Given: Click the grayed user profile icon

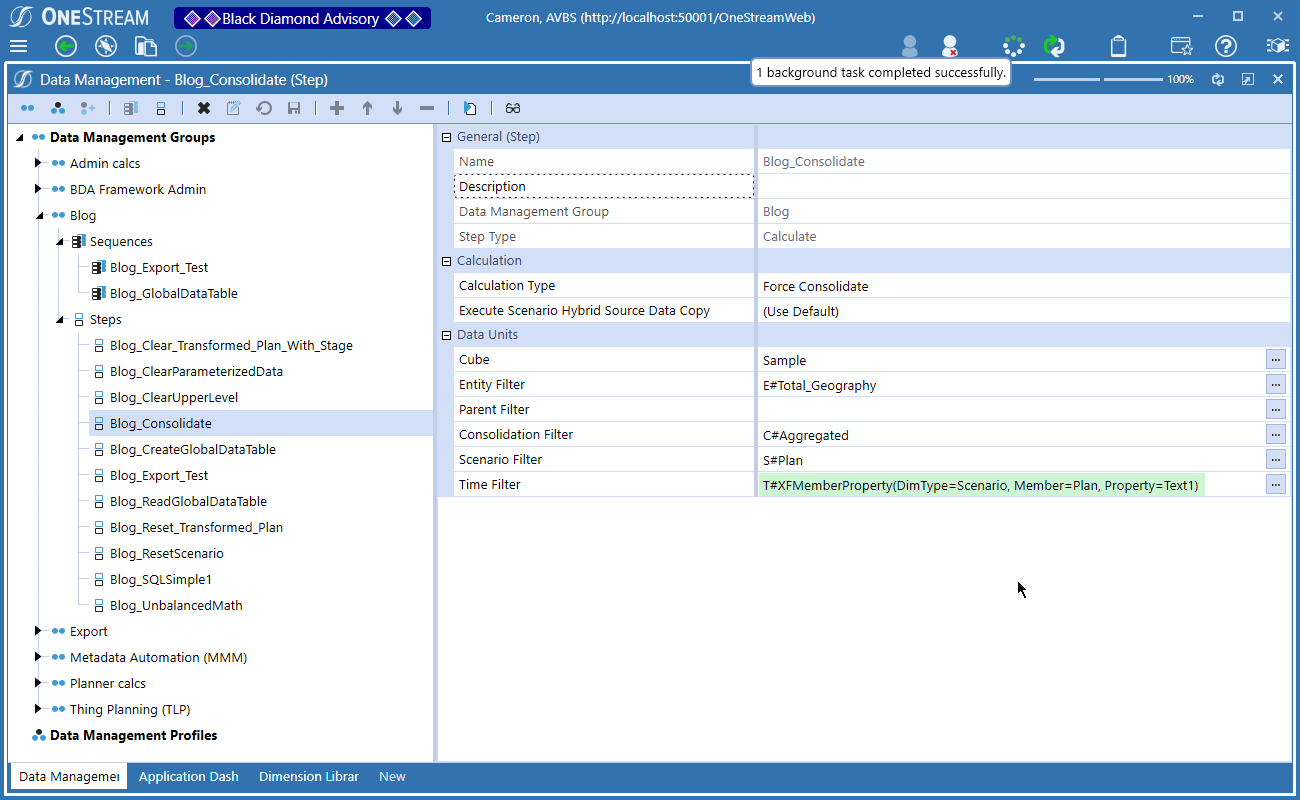Looking at the screenshot, I should click(910, 46).
